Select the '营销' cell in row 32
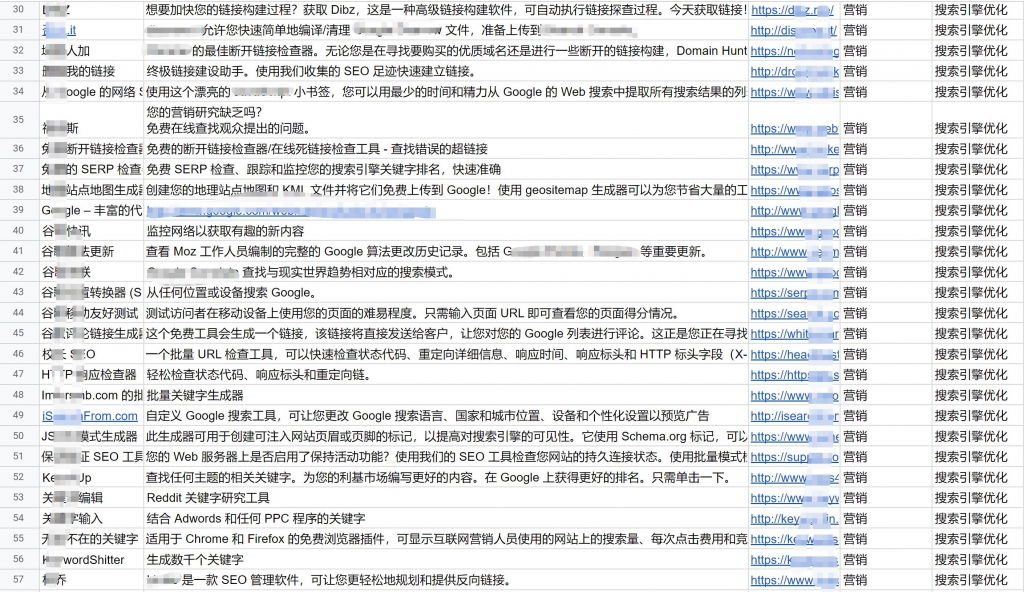Viewport: 1024px width, 592px height. (x=886, y=51)
